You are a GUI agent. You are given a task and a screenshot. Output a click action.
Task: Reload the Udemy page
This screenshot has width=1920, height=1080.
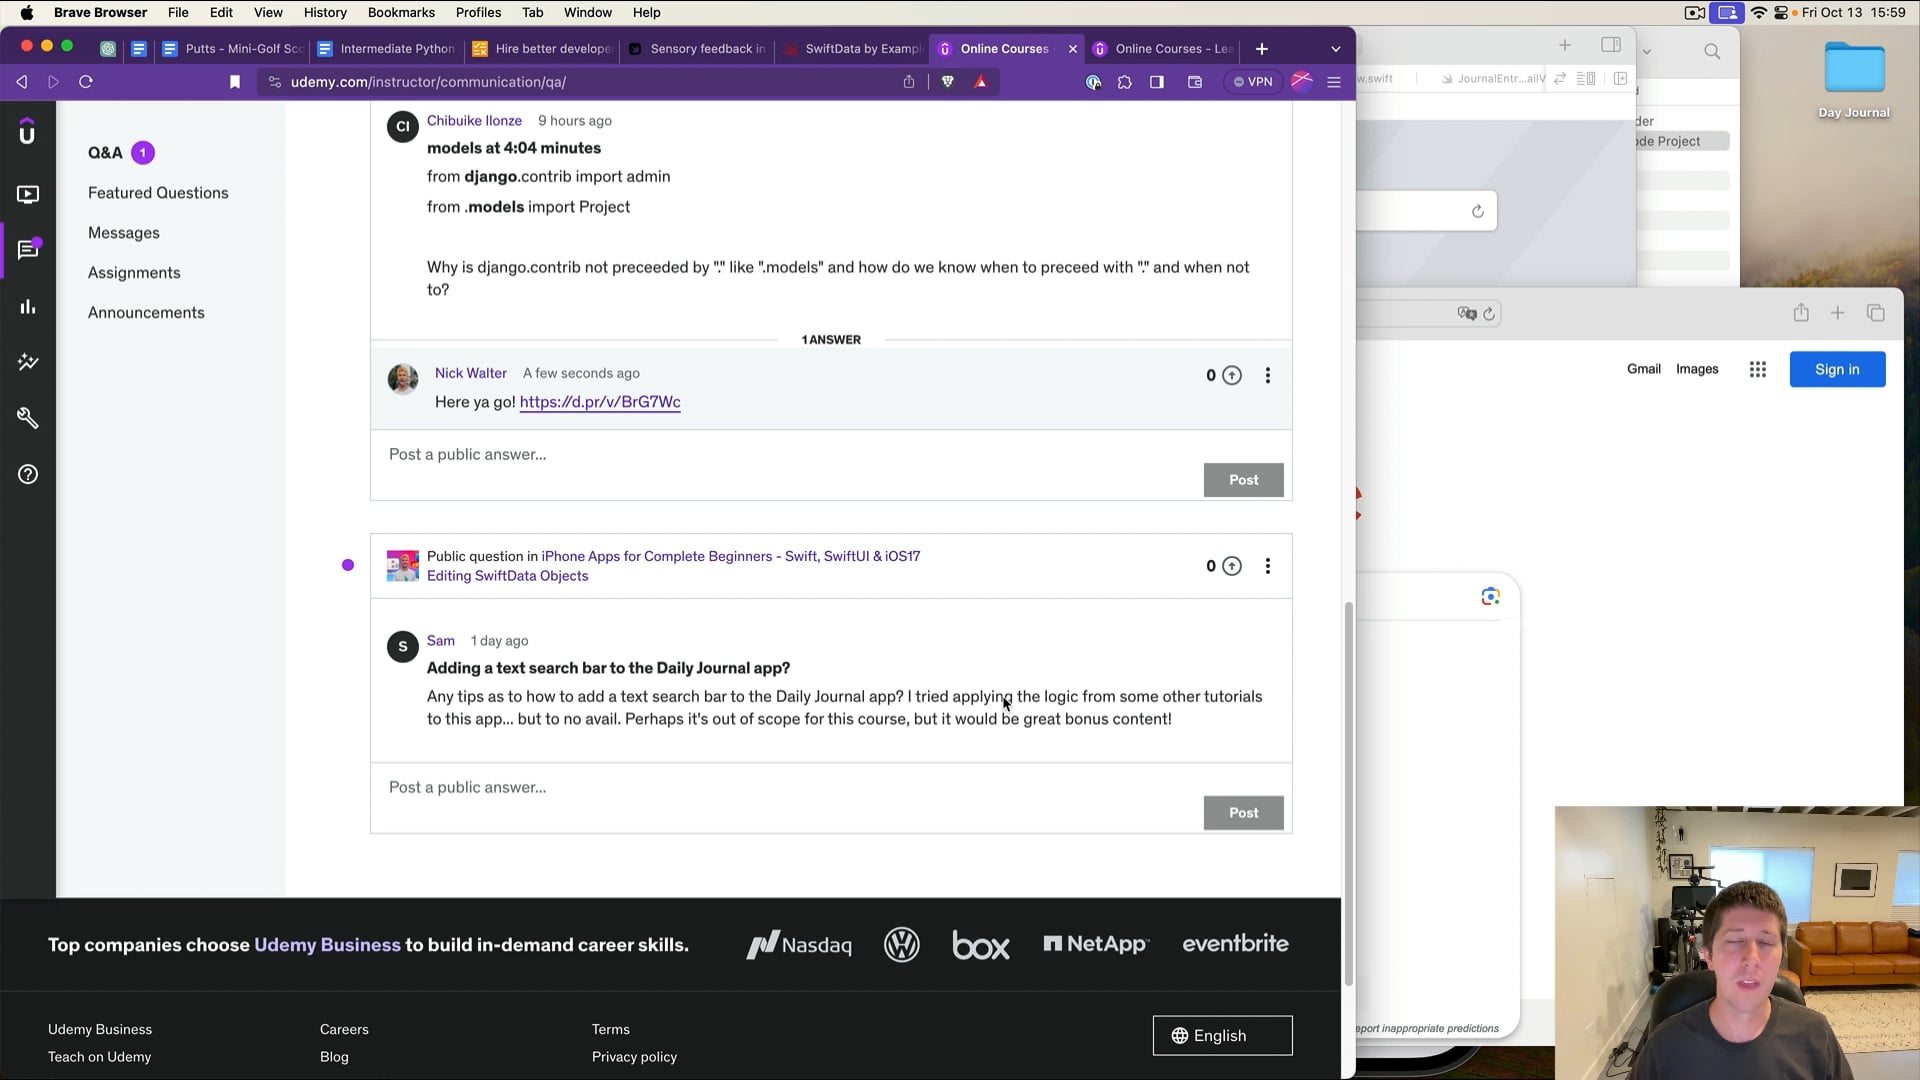click(x=86, y=82)
